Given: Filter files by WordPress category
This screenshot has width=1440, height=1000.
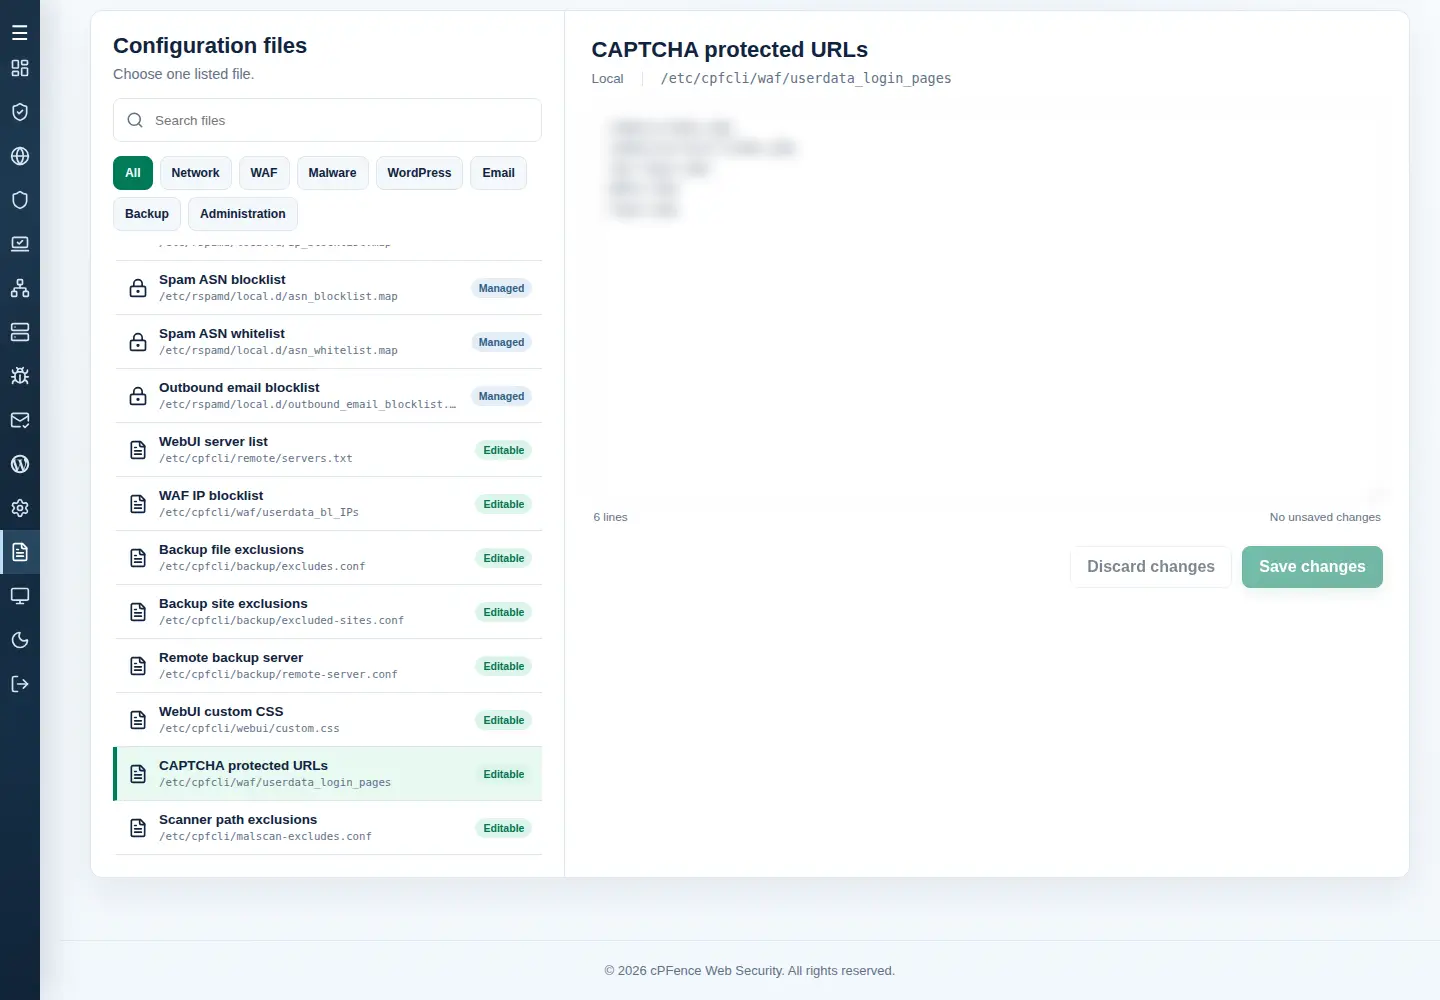Looking at the screenshot, I should pyautogui.click(x=419, y=173).
